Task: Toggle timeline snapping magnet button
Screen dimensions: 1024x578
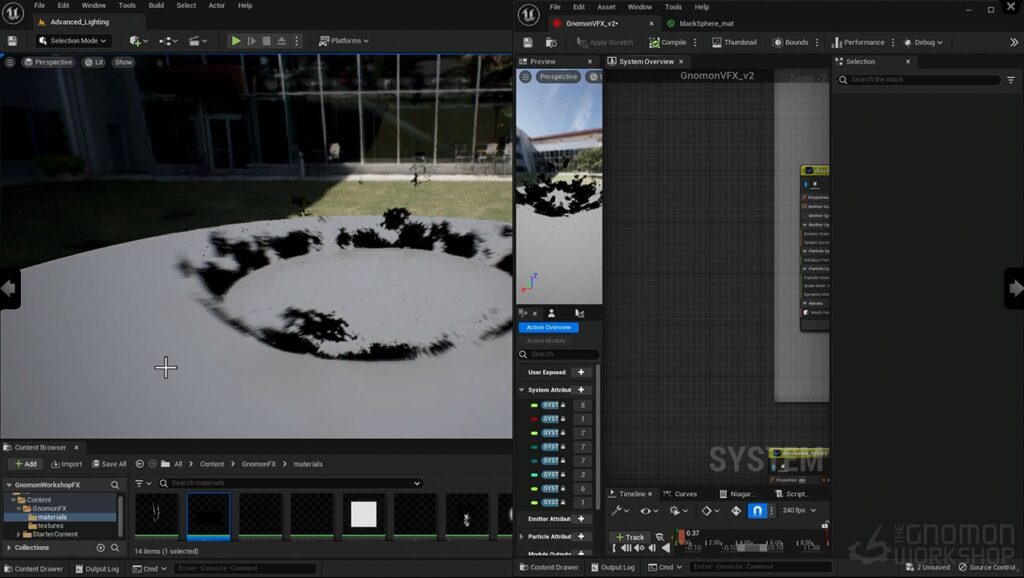Action: (x=757, y=511)
